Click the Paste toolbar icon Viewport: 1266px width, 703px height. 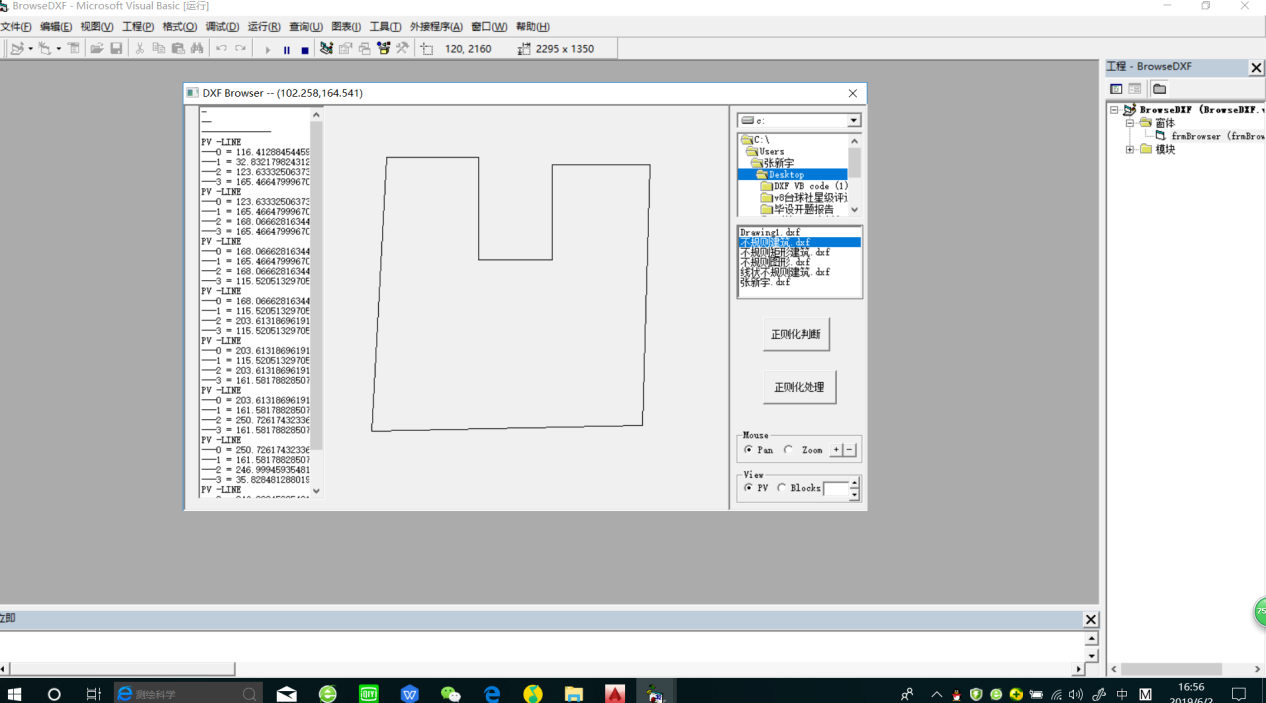178,48
